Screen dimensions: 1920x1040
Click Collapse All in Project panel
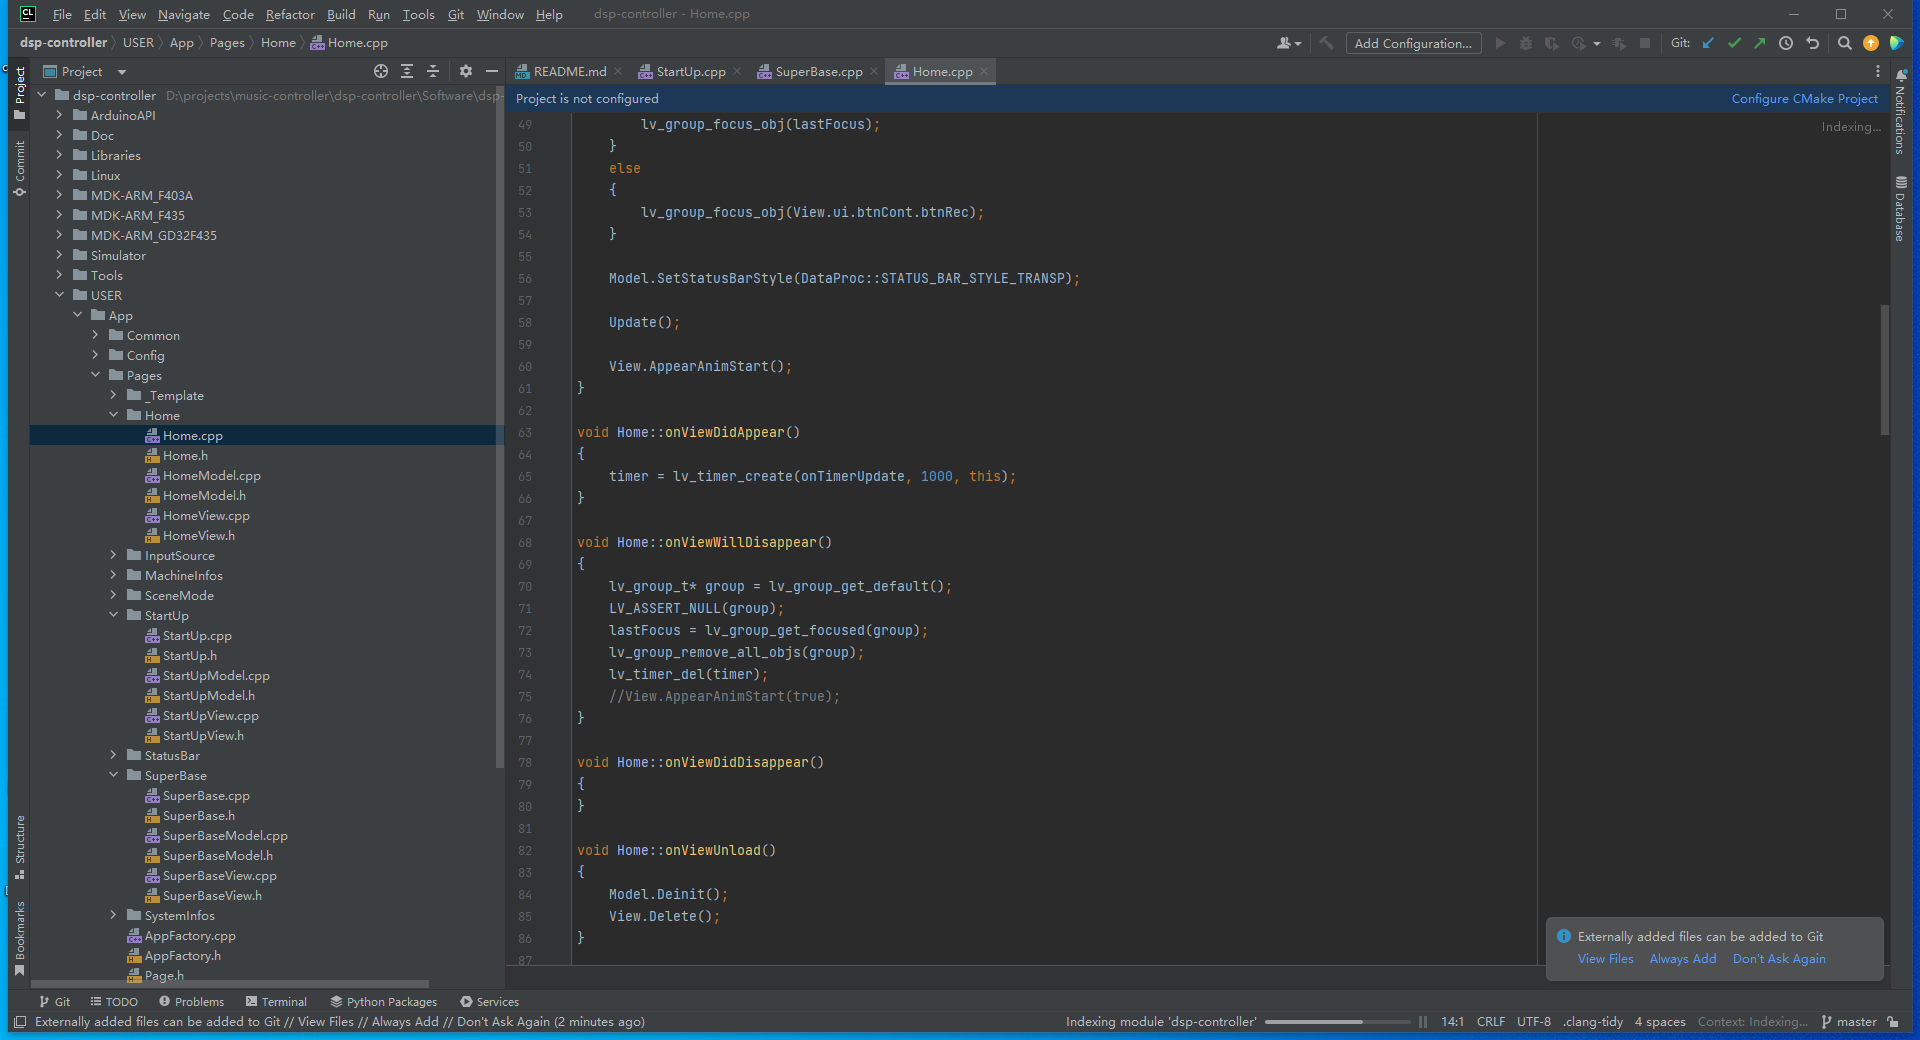pos(433,71)
